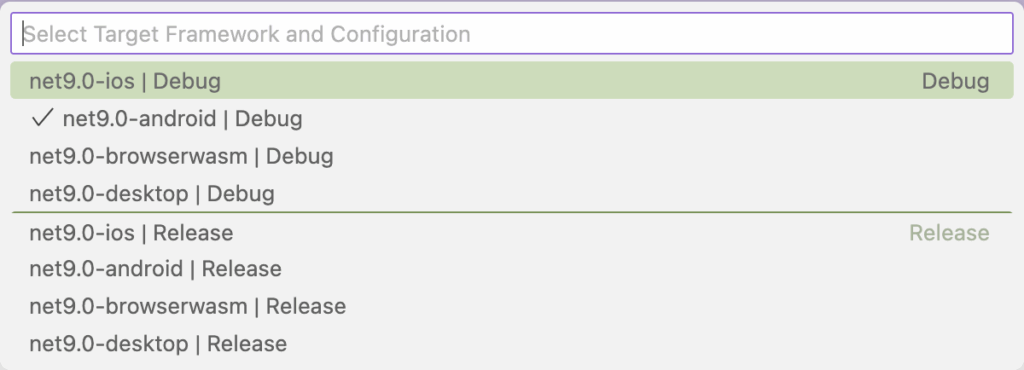Screen dimensions: 1024x370
Task: Click the text cursor in the search box
Action: [24, 34]
